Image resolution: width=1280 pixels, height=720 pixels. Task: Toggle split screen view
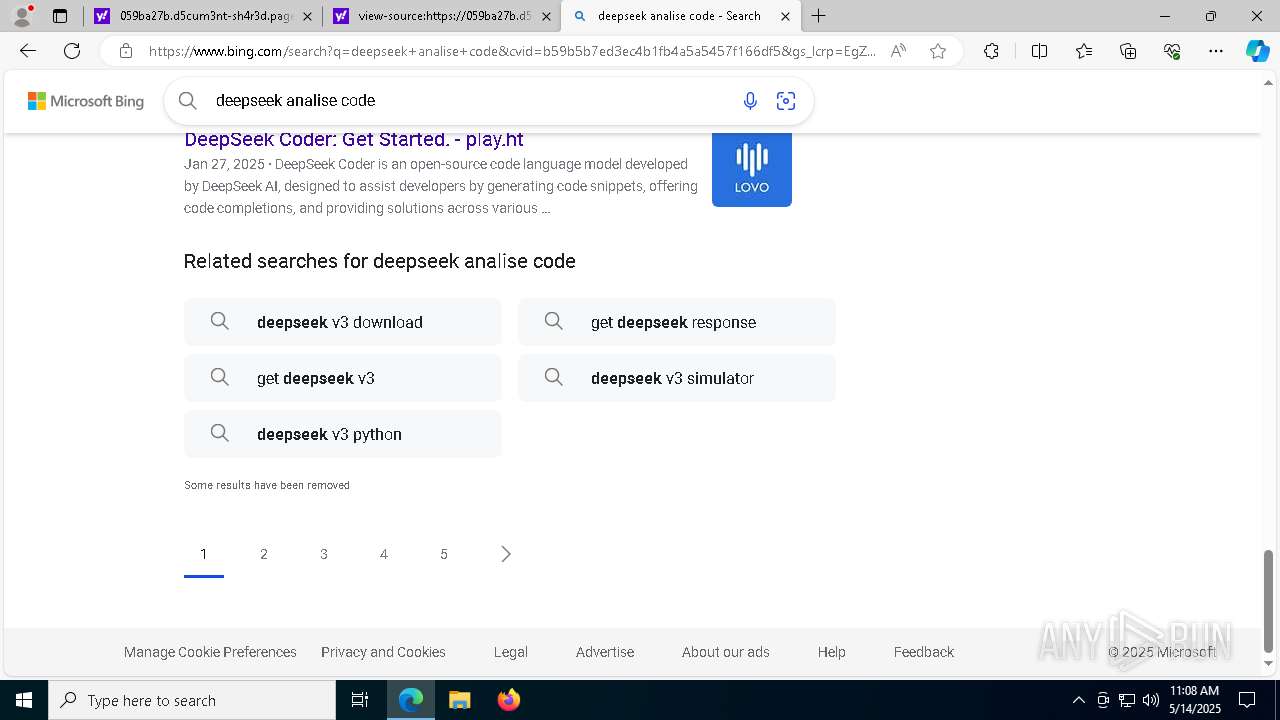[x=1039, y=51]
